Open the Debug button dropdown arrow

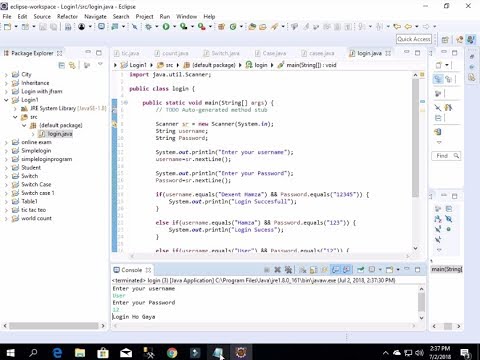[156, 27]
